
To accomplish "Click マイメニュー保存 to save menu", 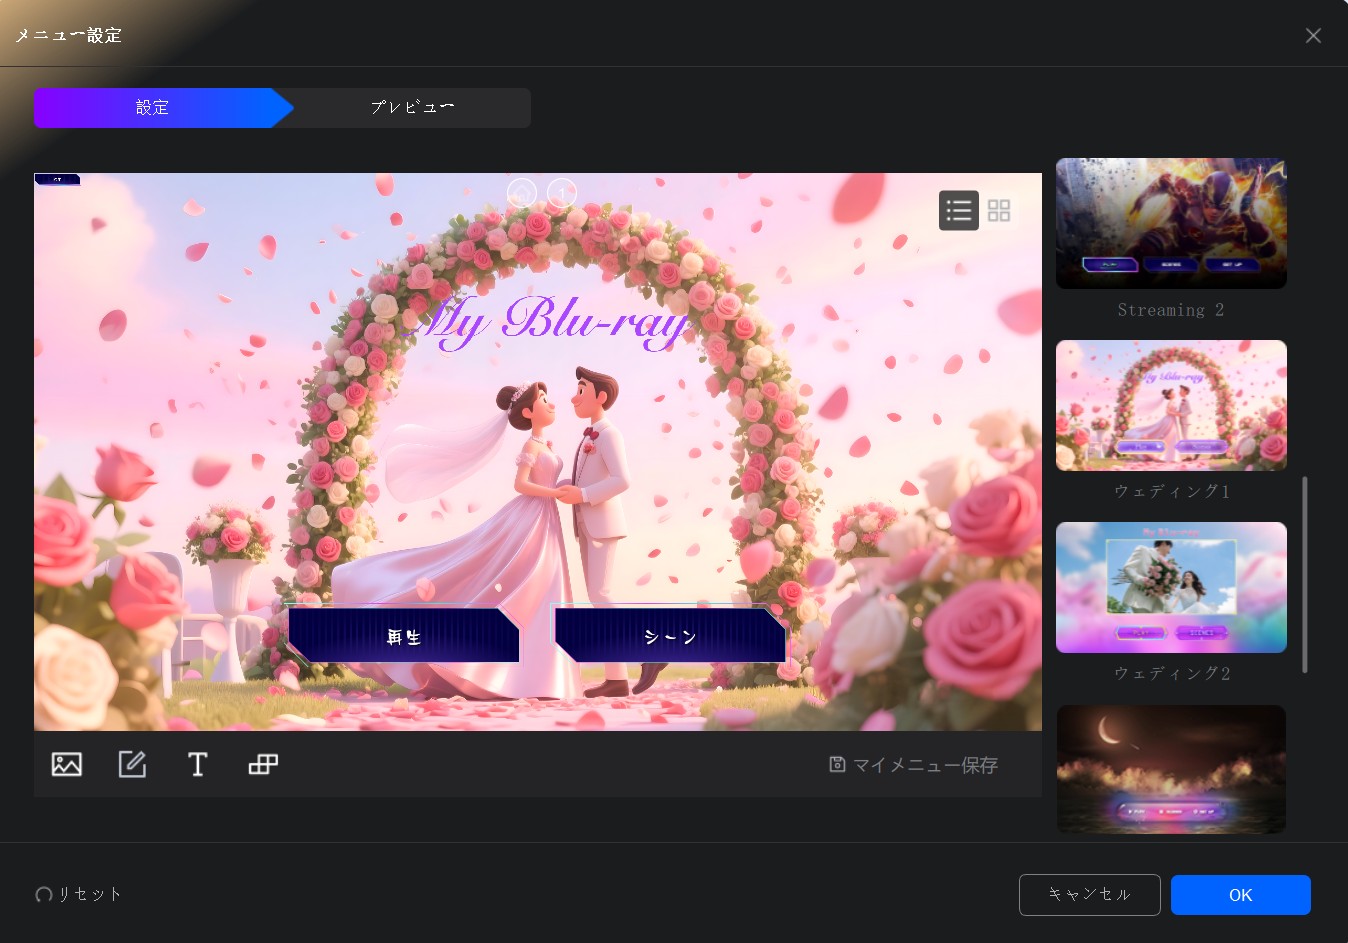I will (914, 765).
